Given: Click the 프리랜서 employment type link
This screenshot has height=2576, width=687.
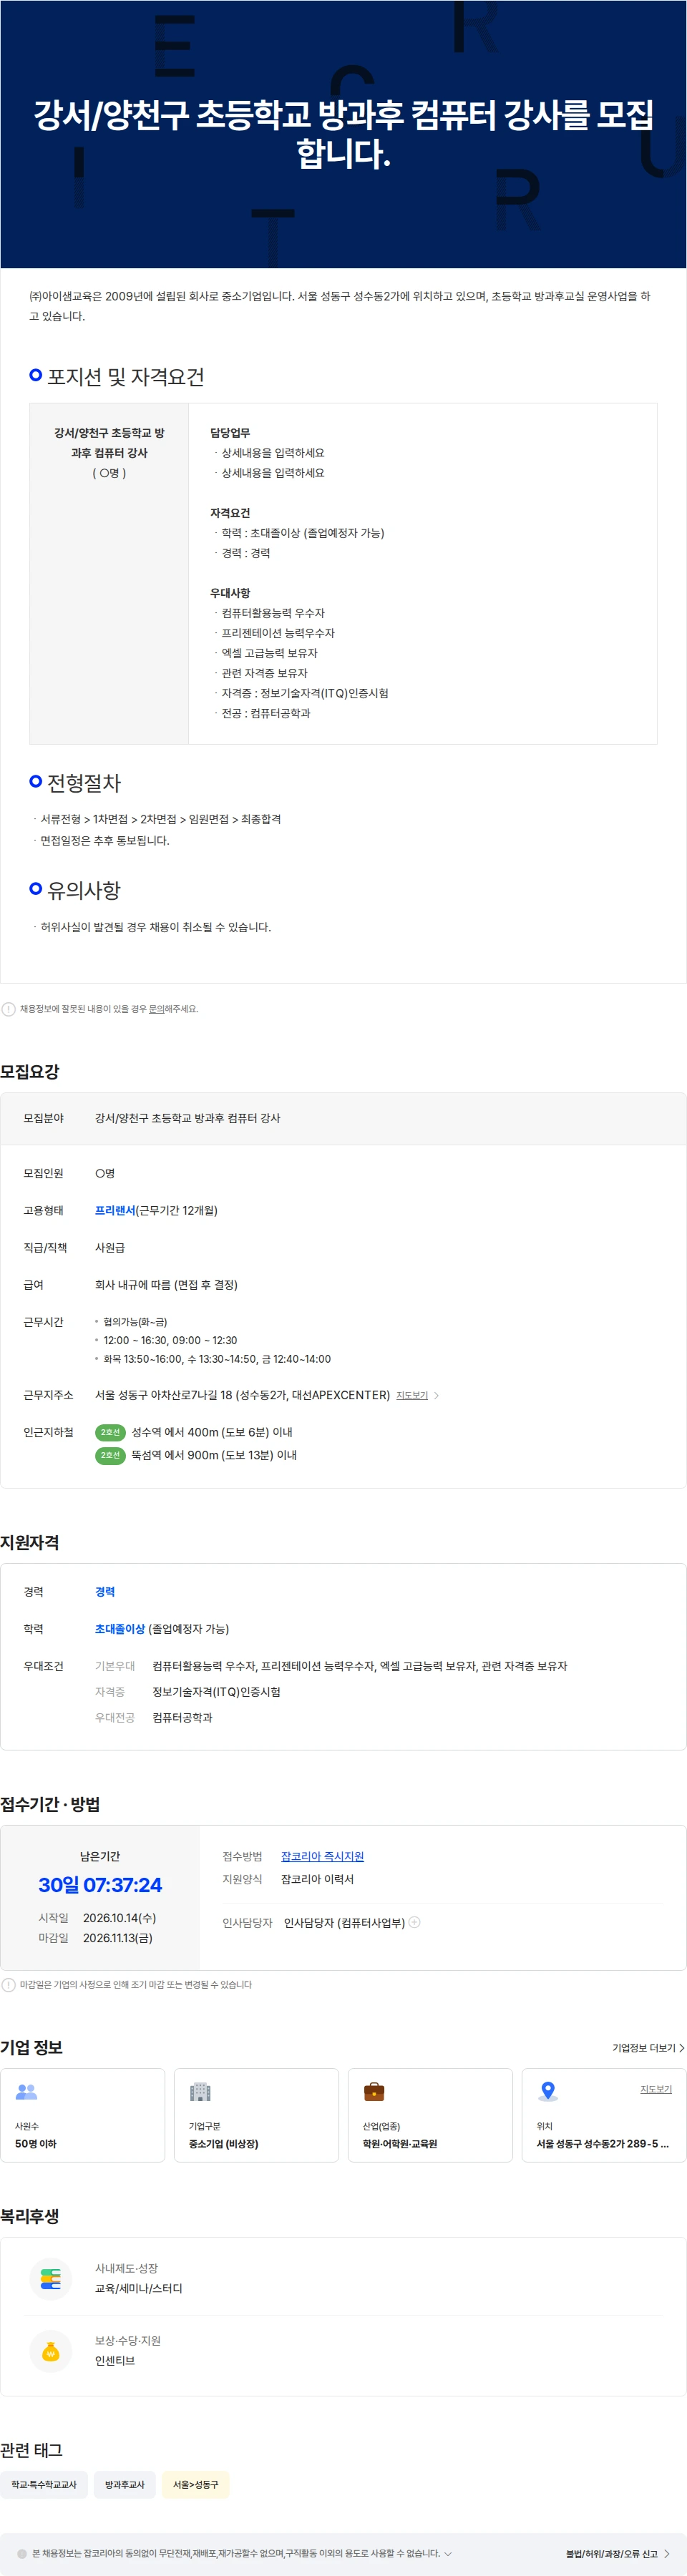Looking at the screenshot, I should click(x=115, y=1210).
